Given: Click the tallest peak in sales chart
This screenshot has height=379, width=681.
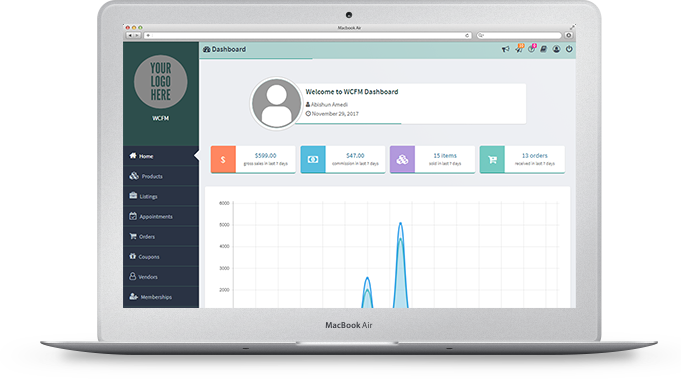Looking at the screenshot, I should click(x=400, y=223).
